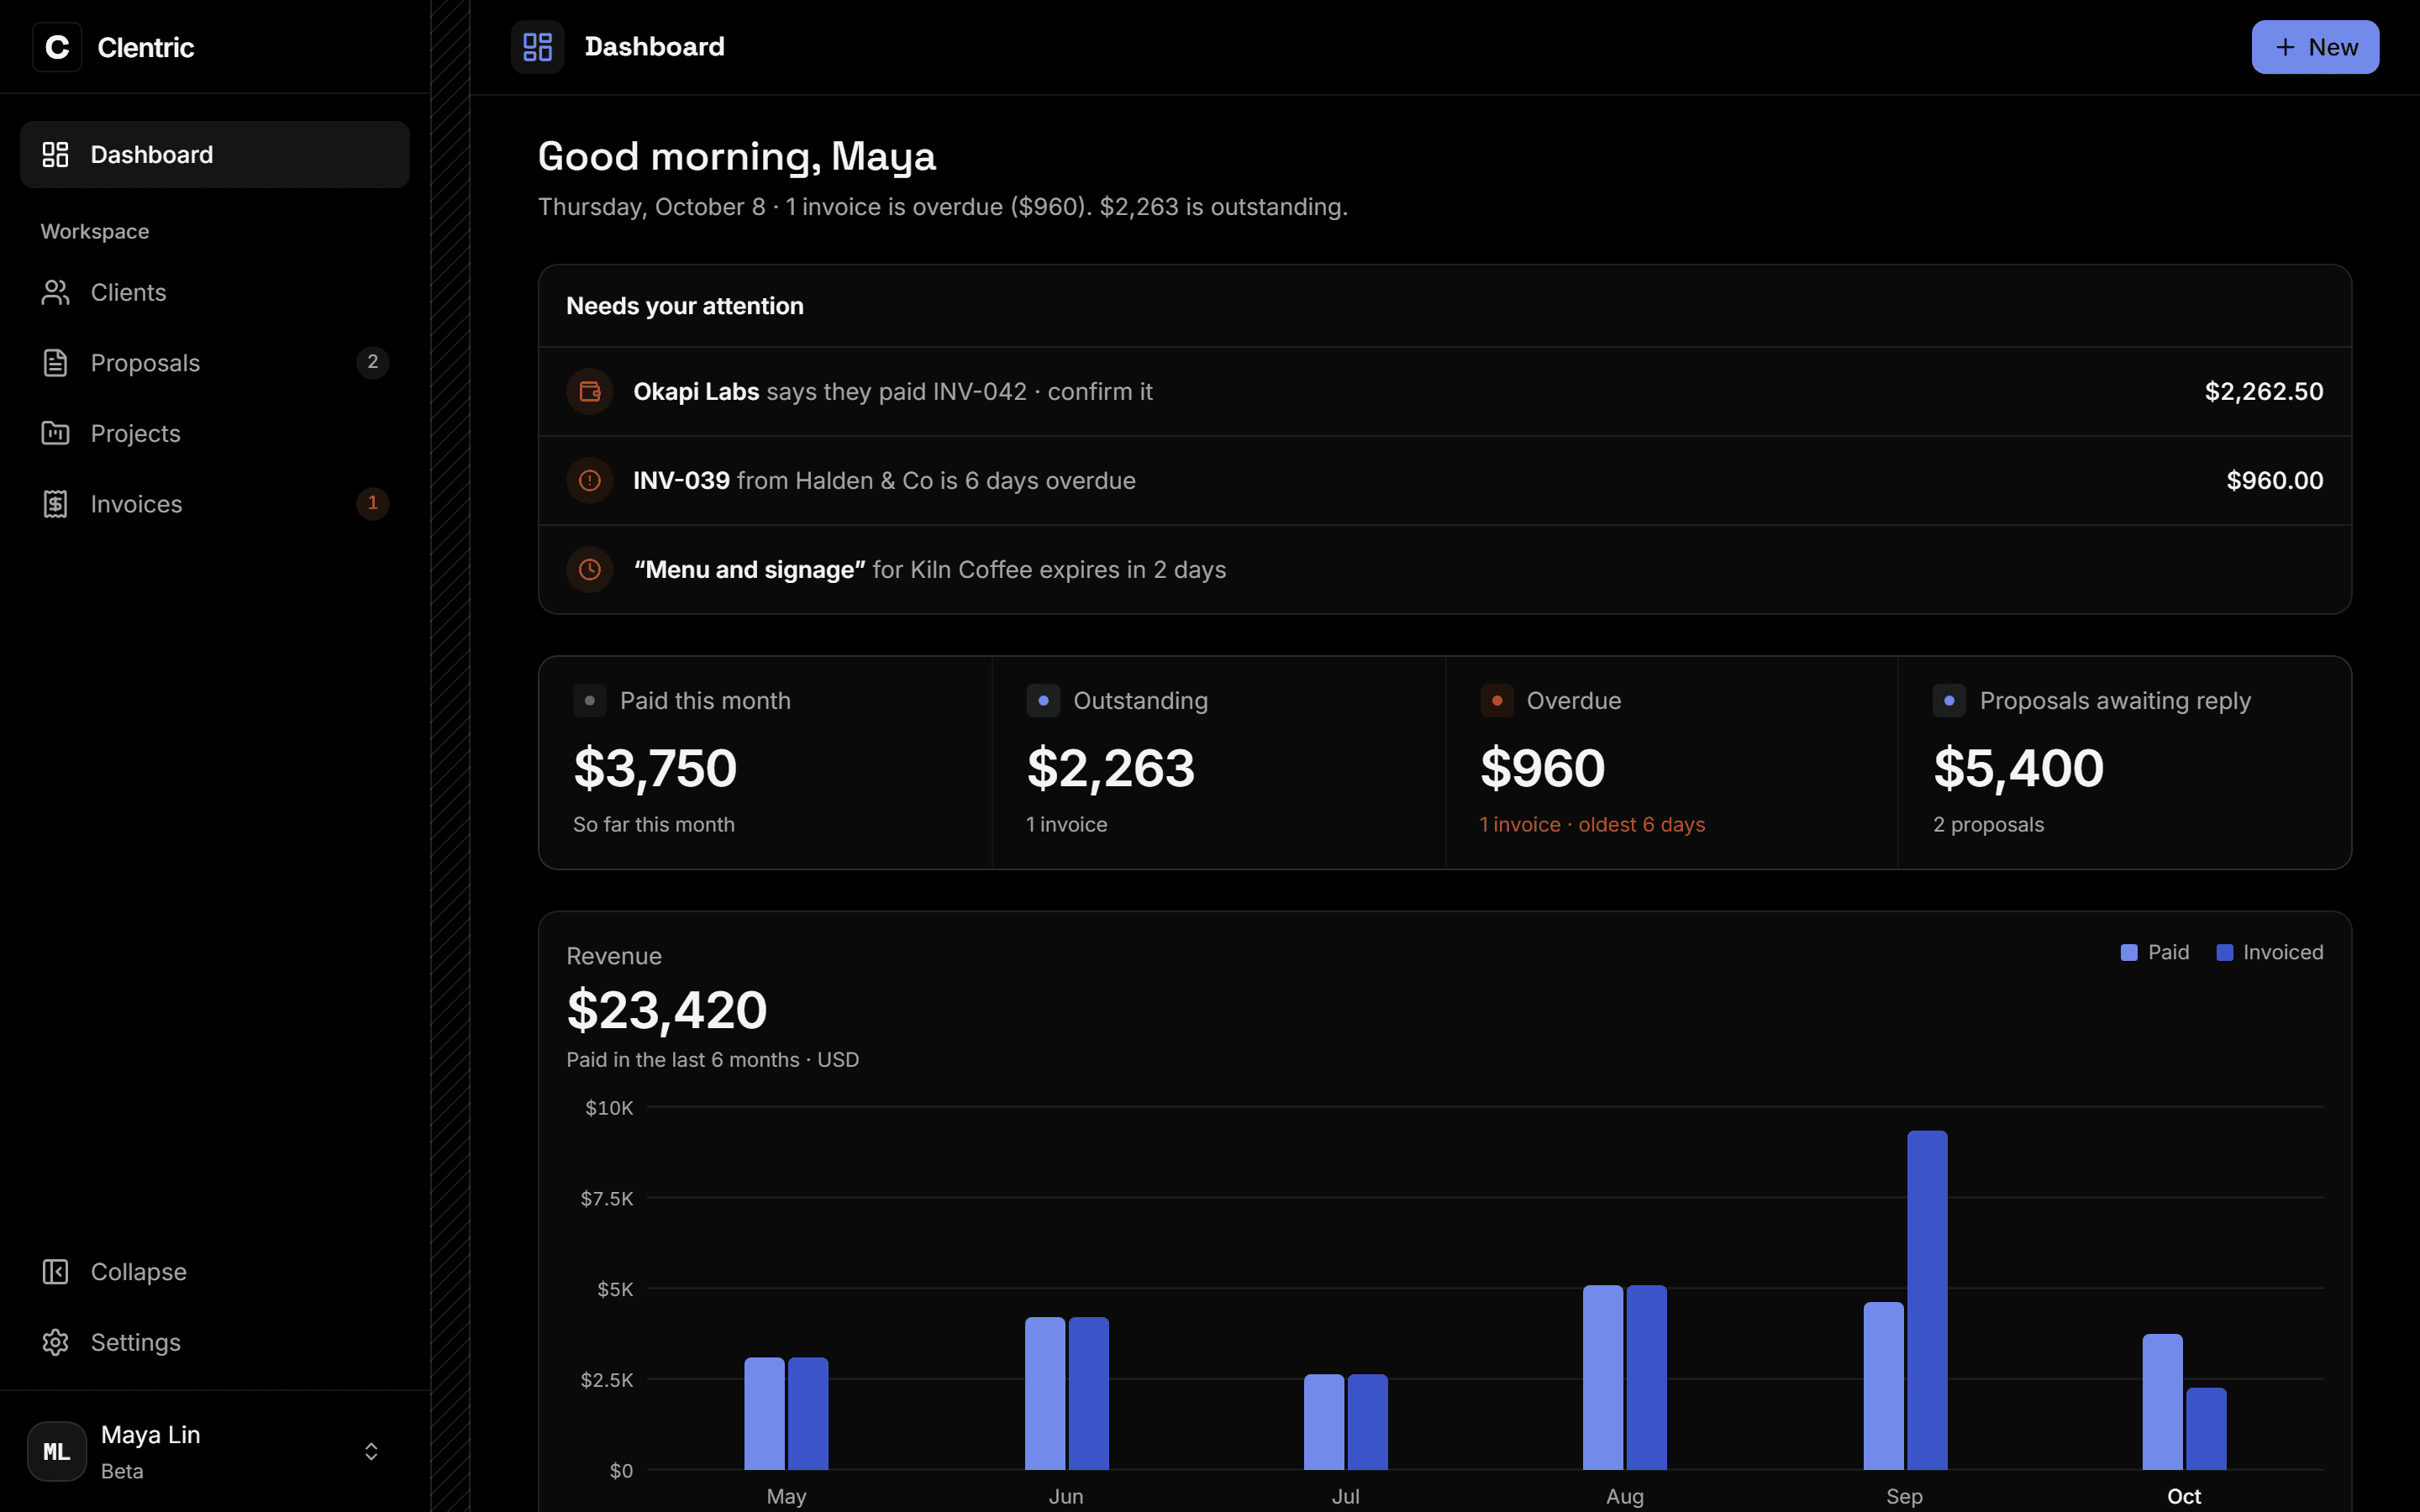Image resolution: width=2420 pixels, height=1512 pixels.
Task: Click the Oct label on chart axis
Action: (x=2184, y=1496)
